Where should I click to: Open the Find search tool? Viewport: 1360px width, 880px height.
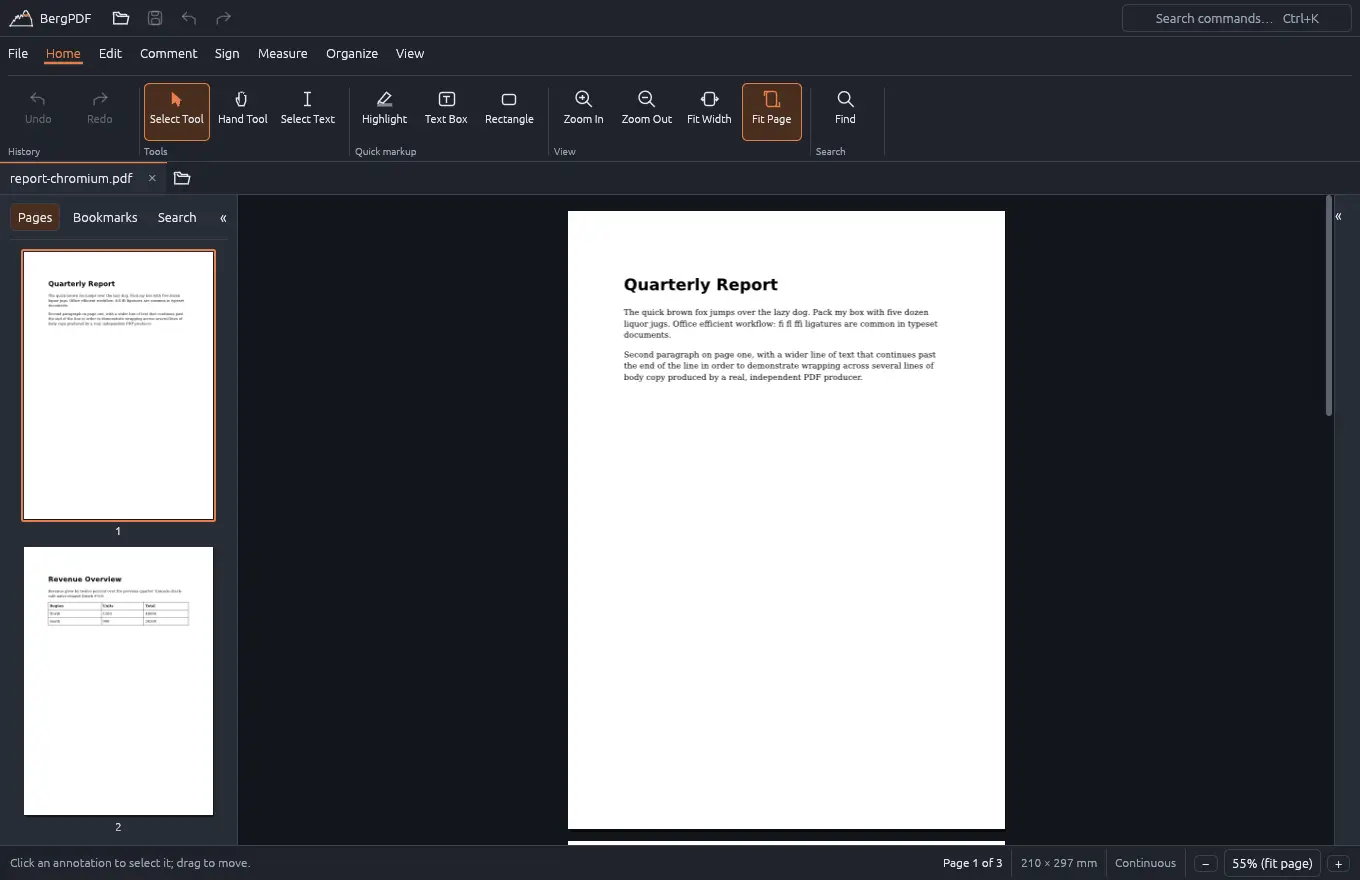tap(845, 111)
